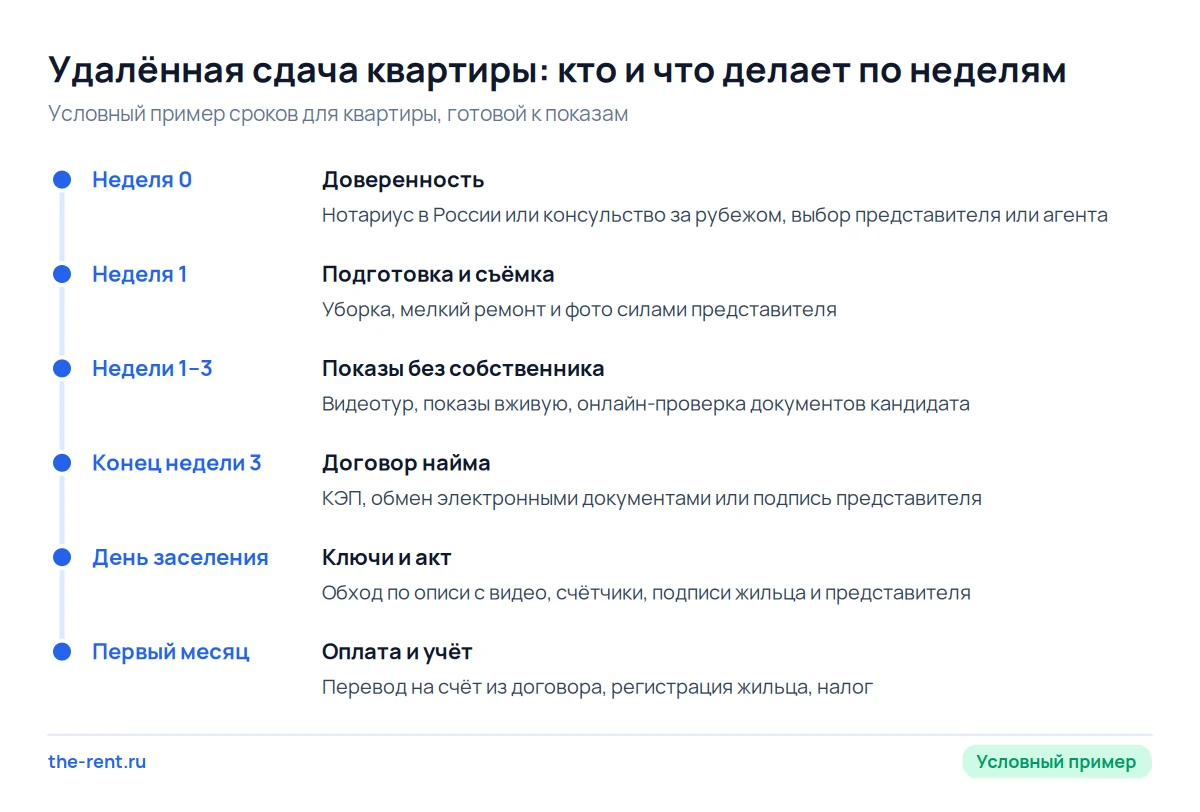Click the Ключи и акт heading
This screenshot has width=1200, height=812.
[x=387, y=558]
